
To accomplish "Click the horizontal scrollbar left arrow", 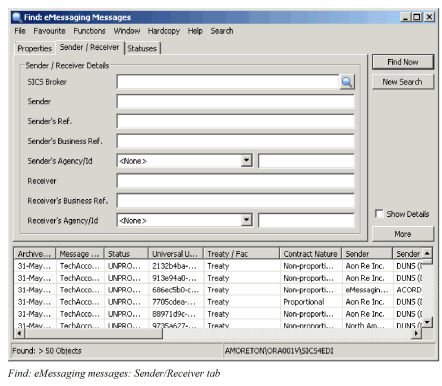I will coord(19,333).
